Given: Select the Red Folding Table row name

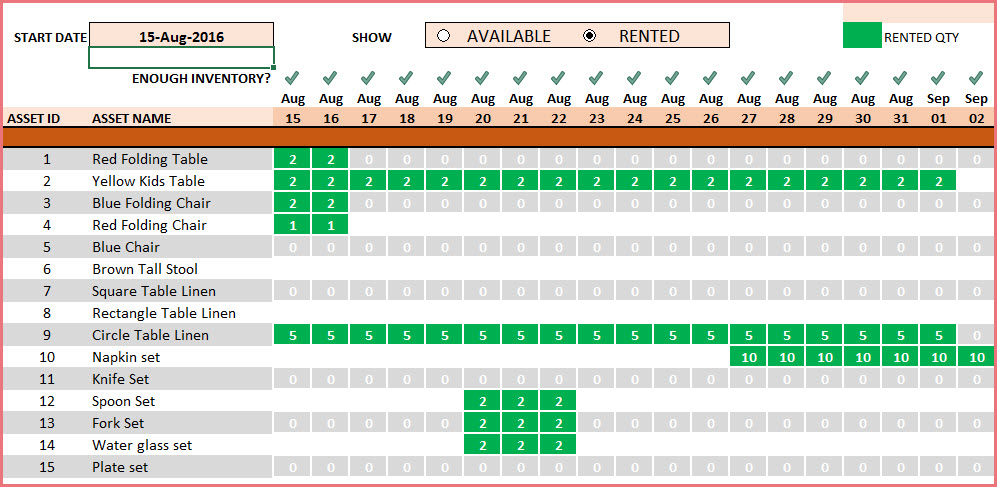Looking at the screenshot, I should pyautogui.click(x=150, y=159).
